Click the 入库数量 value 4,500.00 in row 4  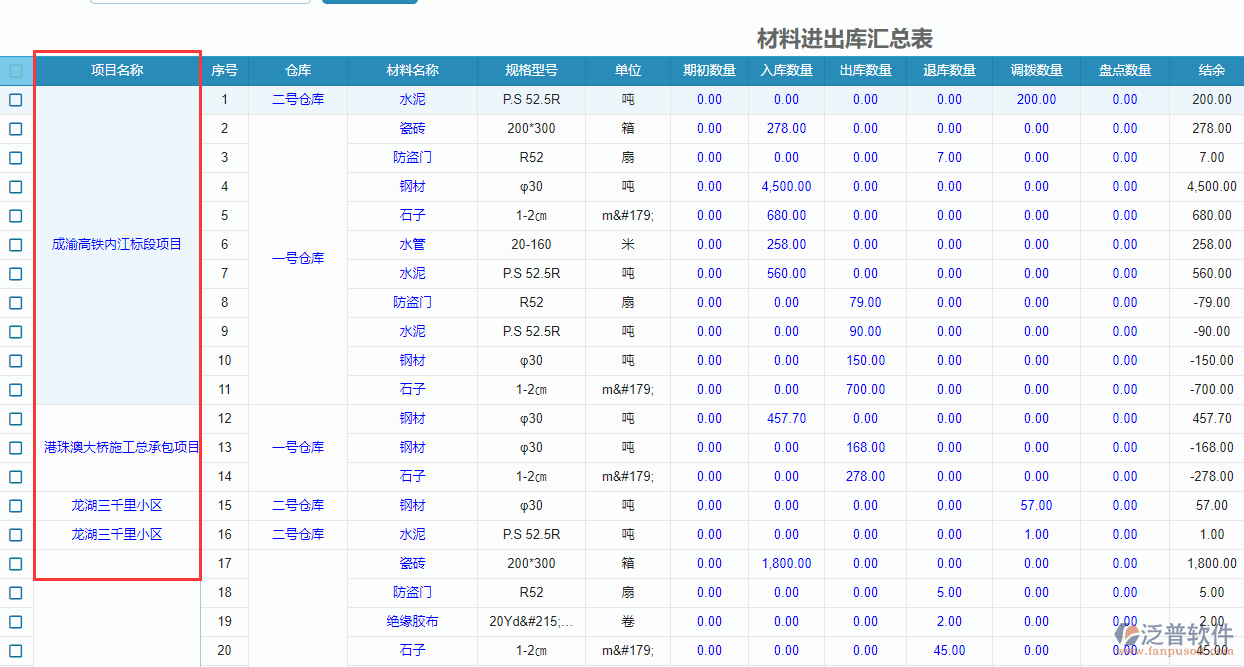(786, 186)
